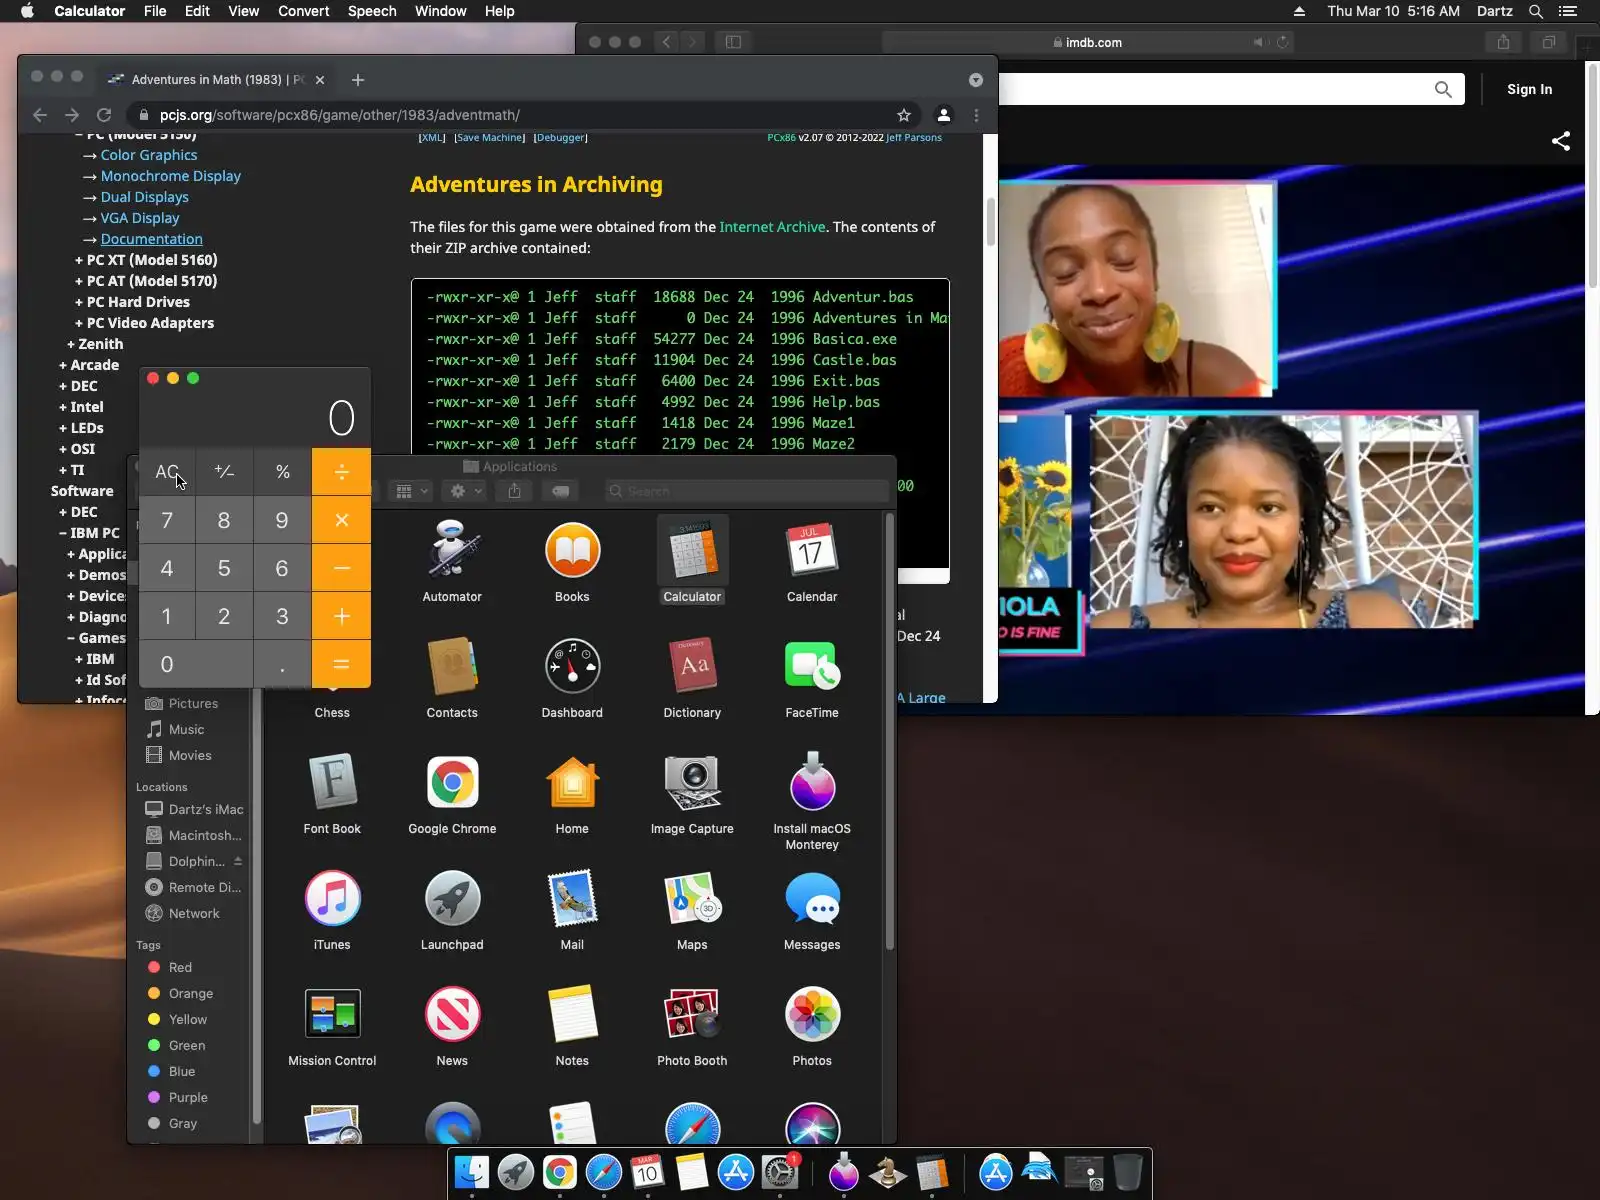Image resolution: width=1600 pixels, height=1200 pixels.
Task: Toggle the sign with the calculator +/- key
Action: [x=225, y=471]
